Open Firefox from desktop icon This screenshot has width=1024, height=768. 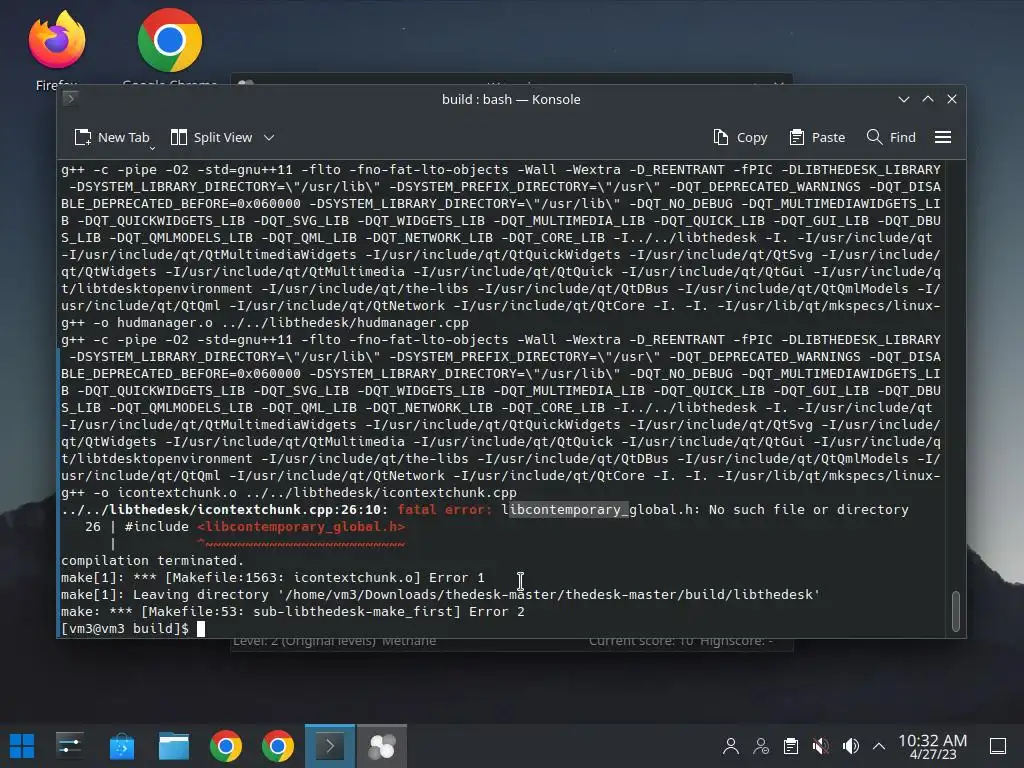57,49
